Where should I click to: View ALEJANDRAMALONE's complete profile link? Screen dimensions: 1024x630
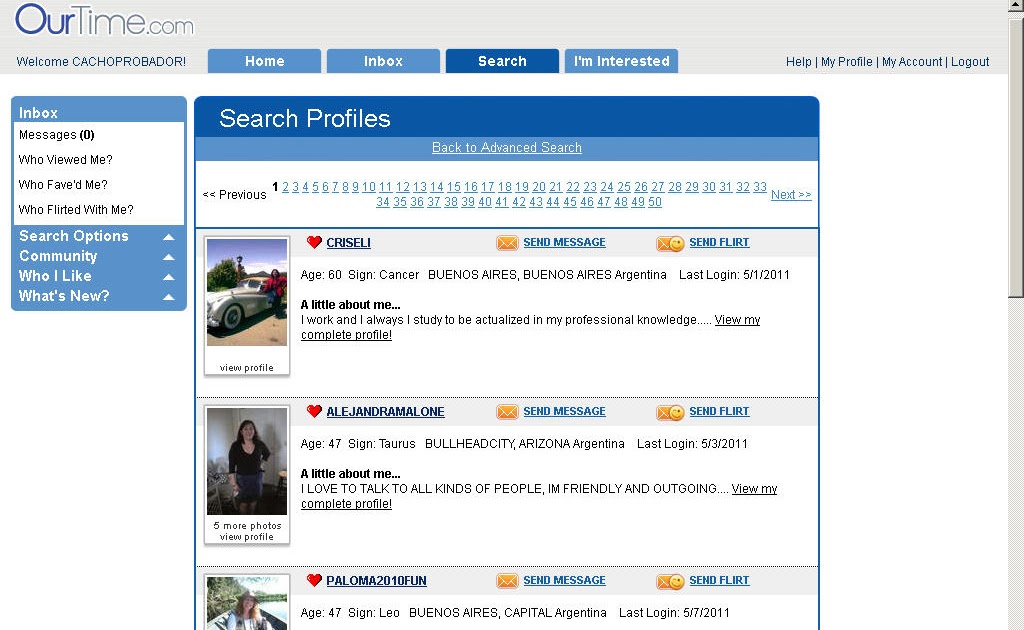754,489
